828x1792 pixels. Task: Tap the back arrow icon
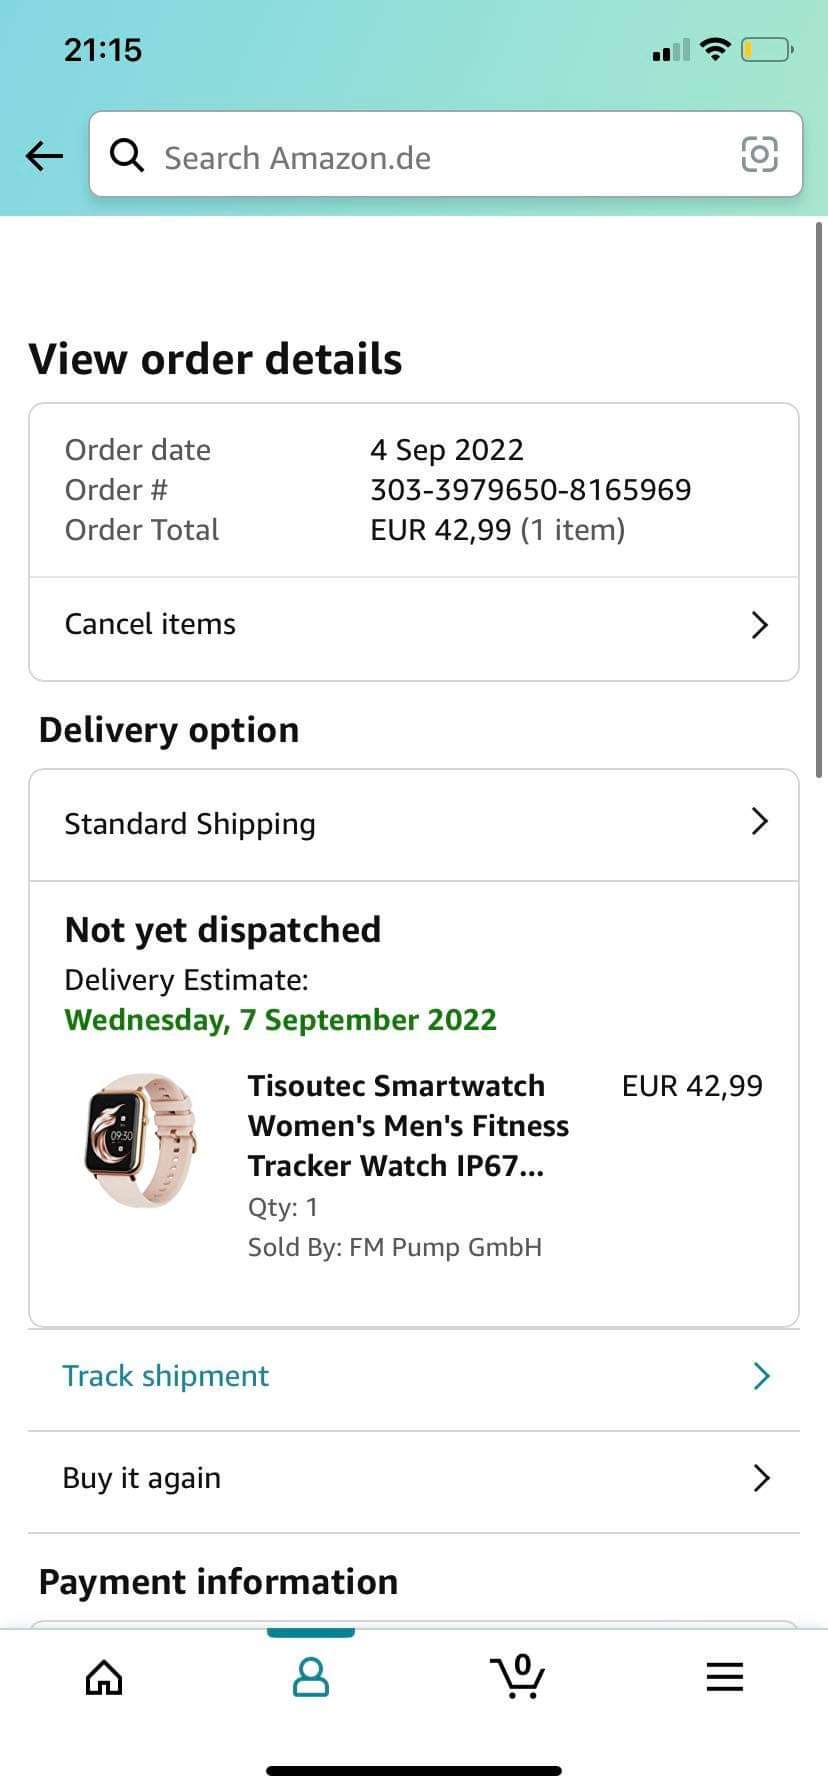tap(44, 156)
